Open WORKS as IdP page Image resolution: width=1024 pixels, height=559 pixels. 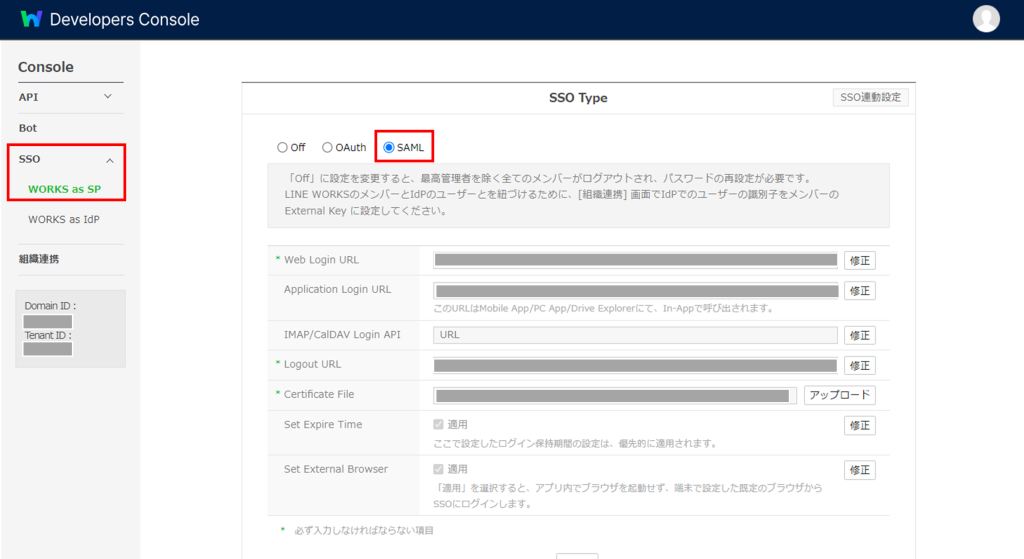tap(64, 219)
